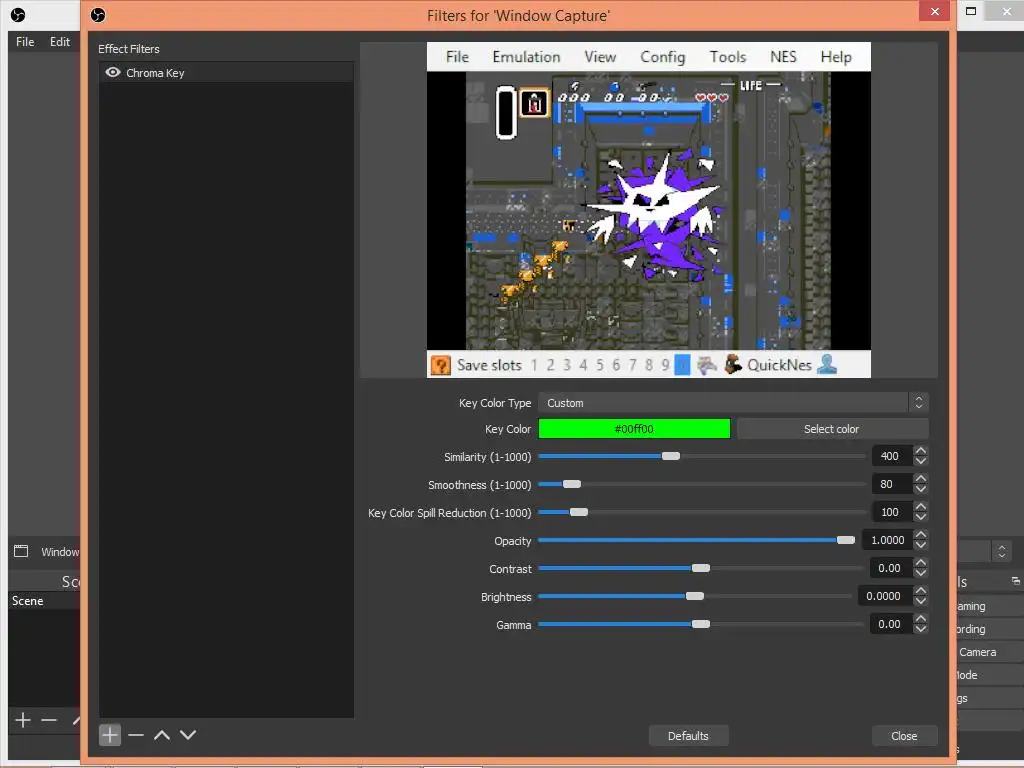
Task: Move filter down with down arrow icon
Action: [188, 735]
